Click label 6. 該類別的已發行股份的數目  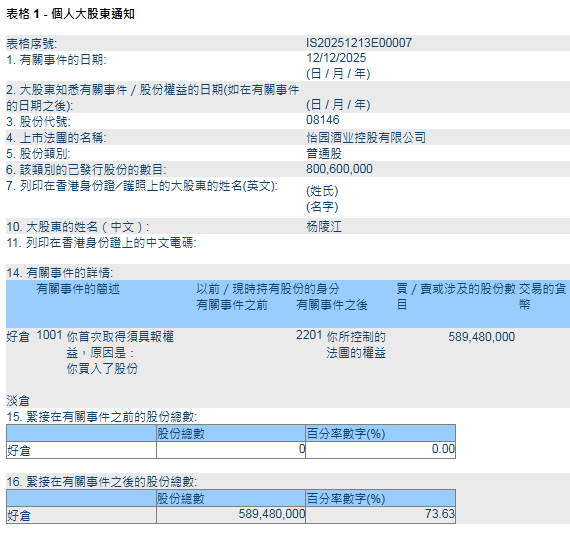(87, 170)
